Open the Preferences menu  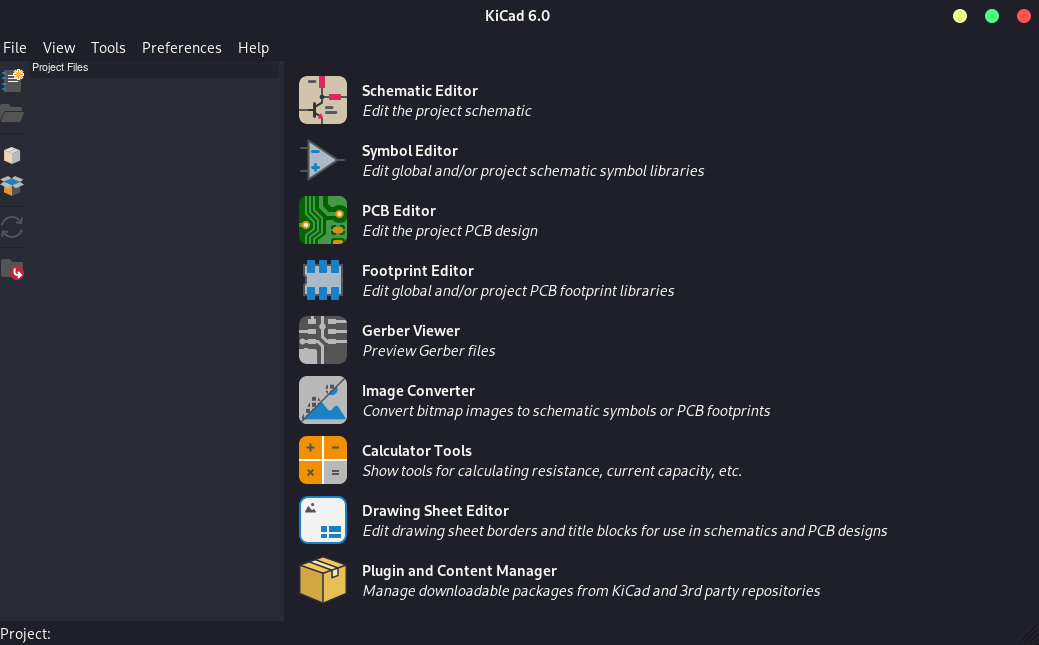pos(182,48)
